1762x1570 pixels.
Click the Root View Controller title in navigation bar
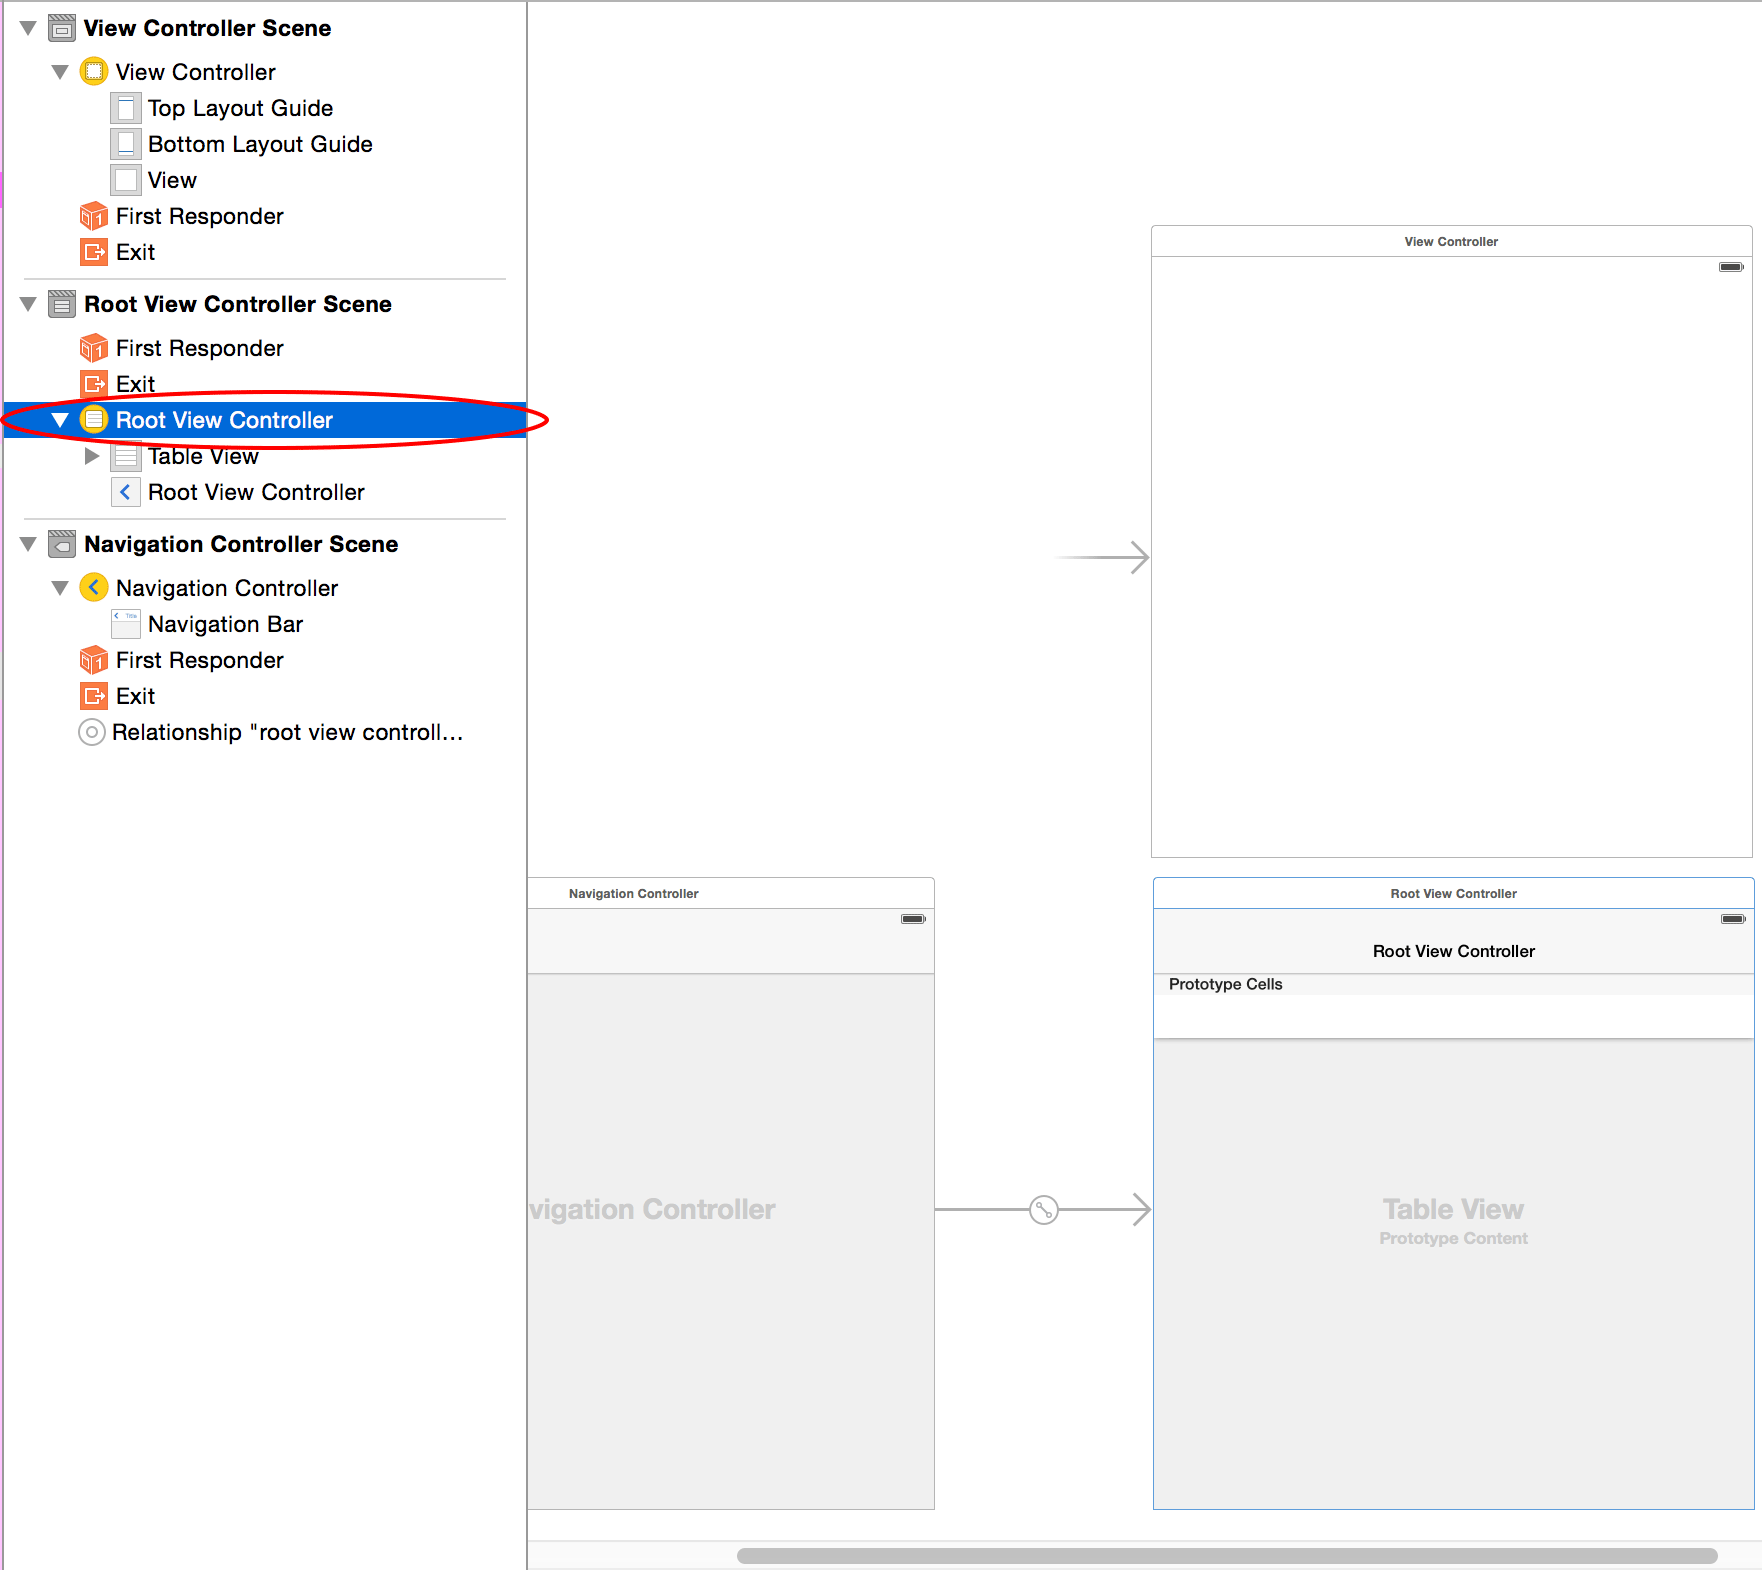click(x=1453, y=951)
